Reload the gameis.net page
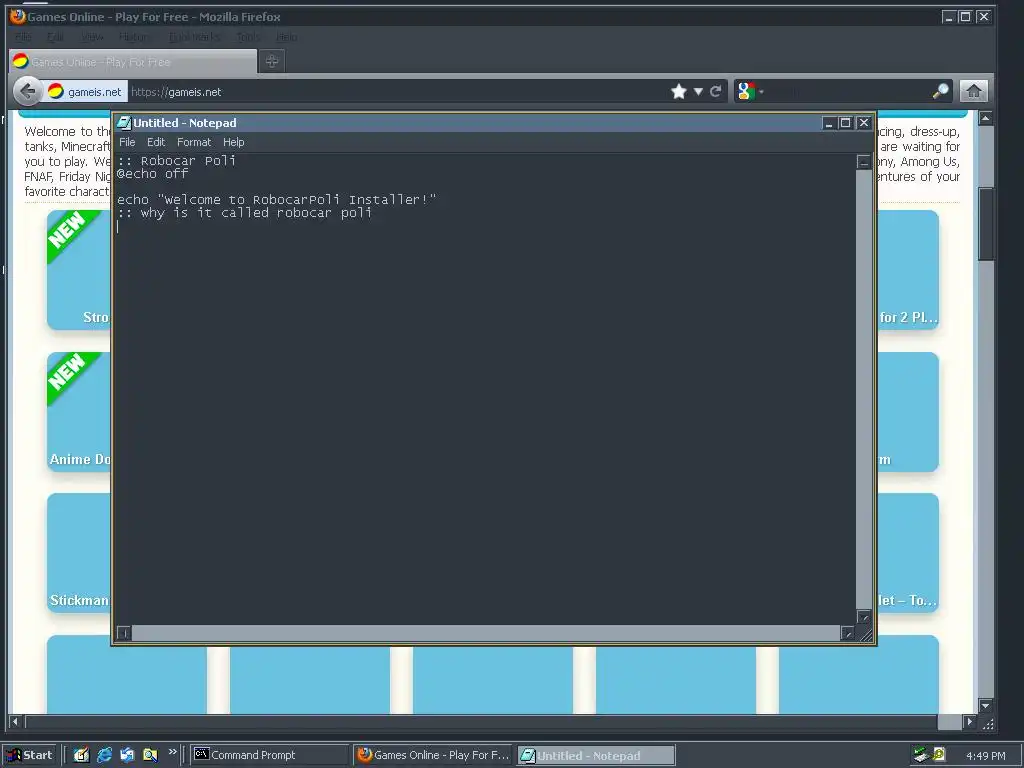This screenshot has height=768, width=1024. 716,91
